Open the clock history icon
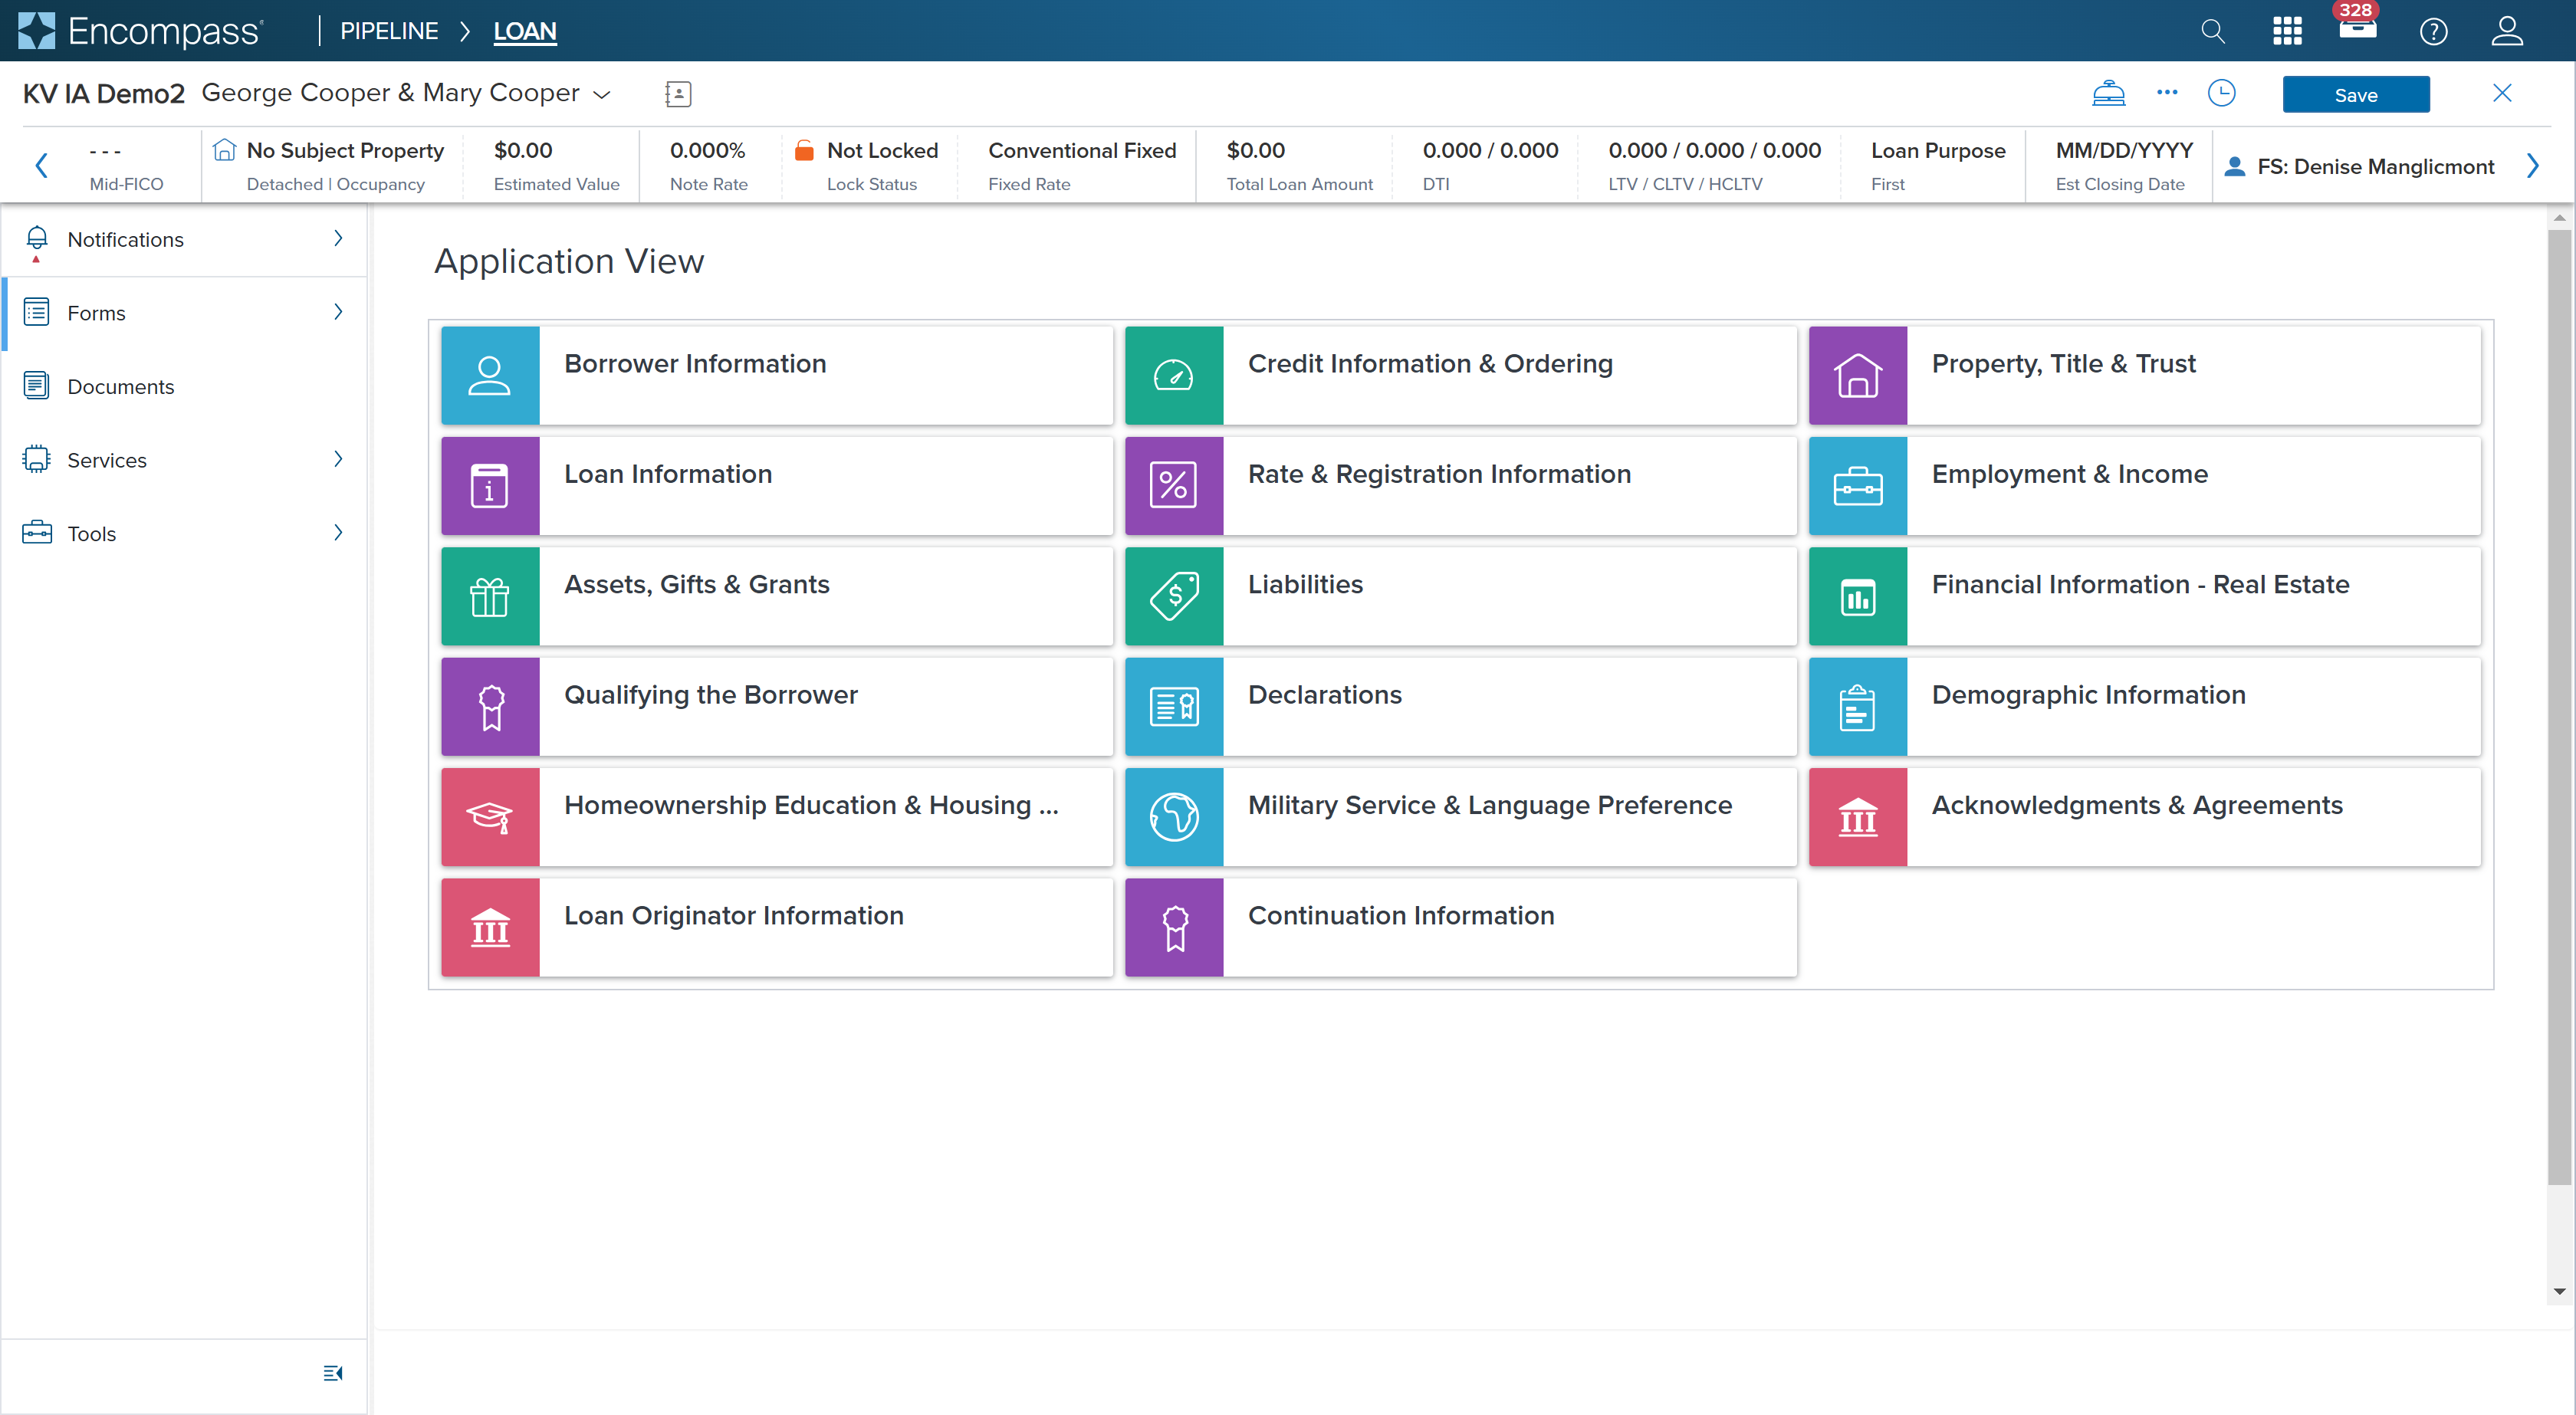Screen dimensions: 2576x1415 click(2221, 94)
